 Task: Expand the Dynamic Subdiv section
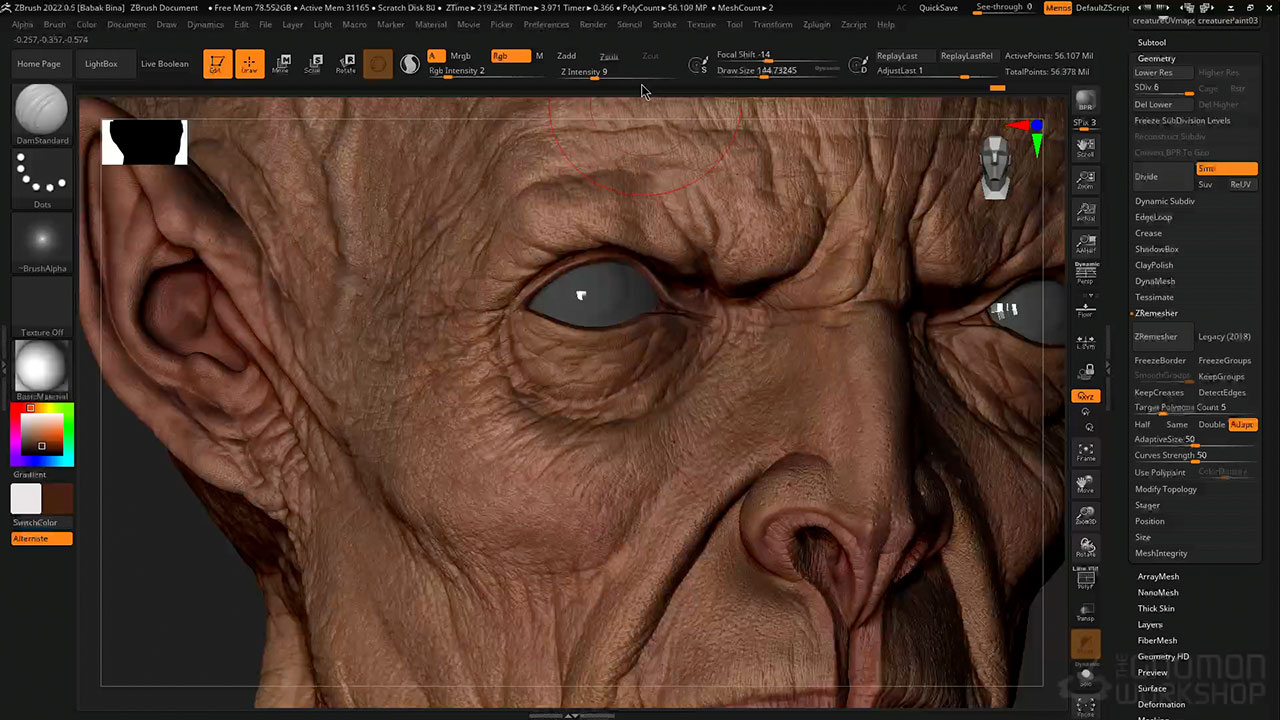(x=1164, y=201)
